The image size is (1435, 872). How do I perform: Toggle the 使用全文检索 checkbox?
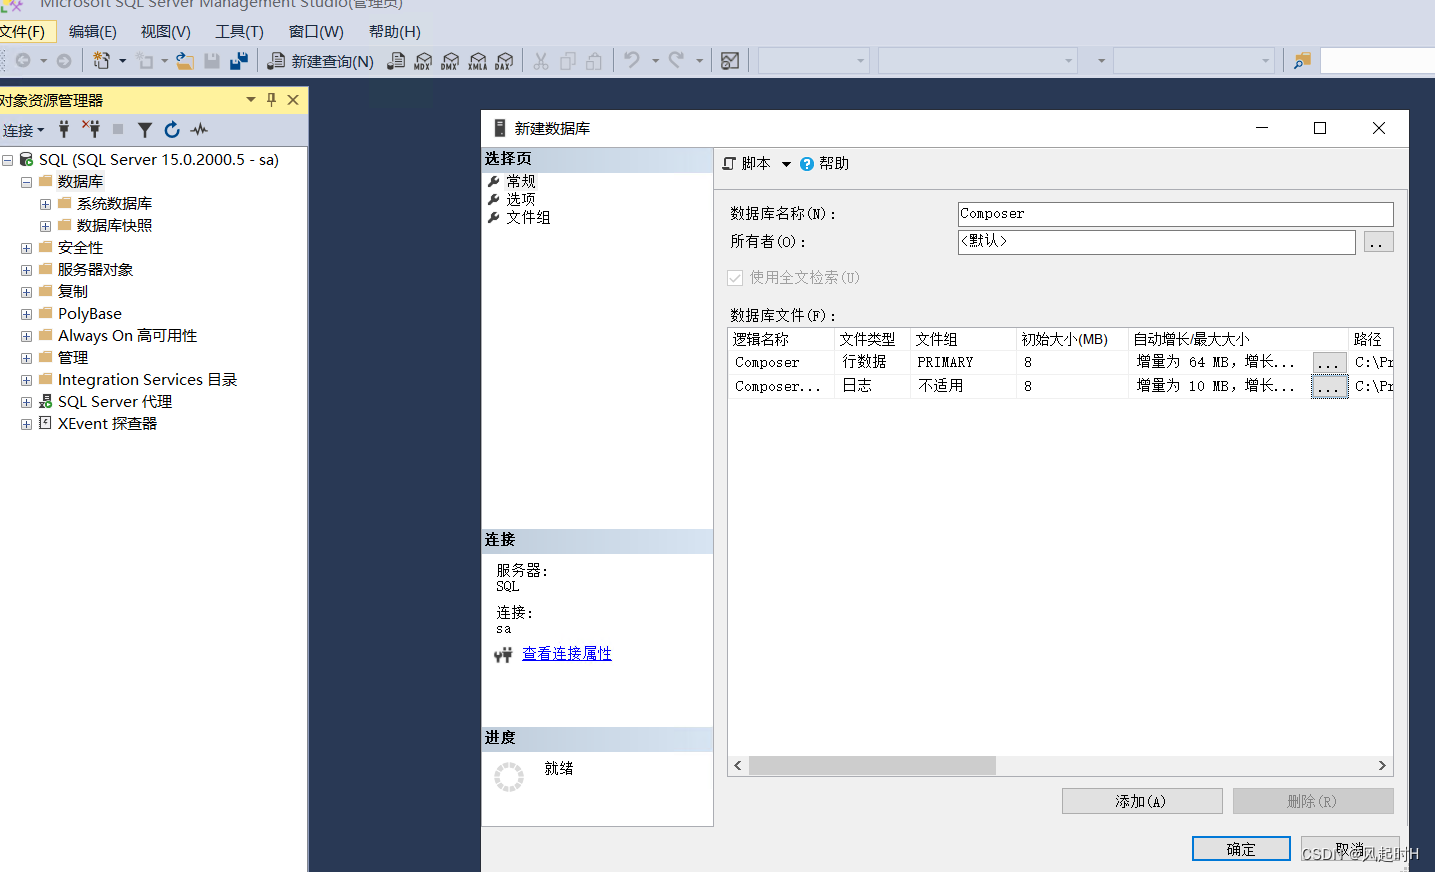click(736, 277)
